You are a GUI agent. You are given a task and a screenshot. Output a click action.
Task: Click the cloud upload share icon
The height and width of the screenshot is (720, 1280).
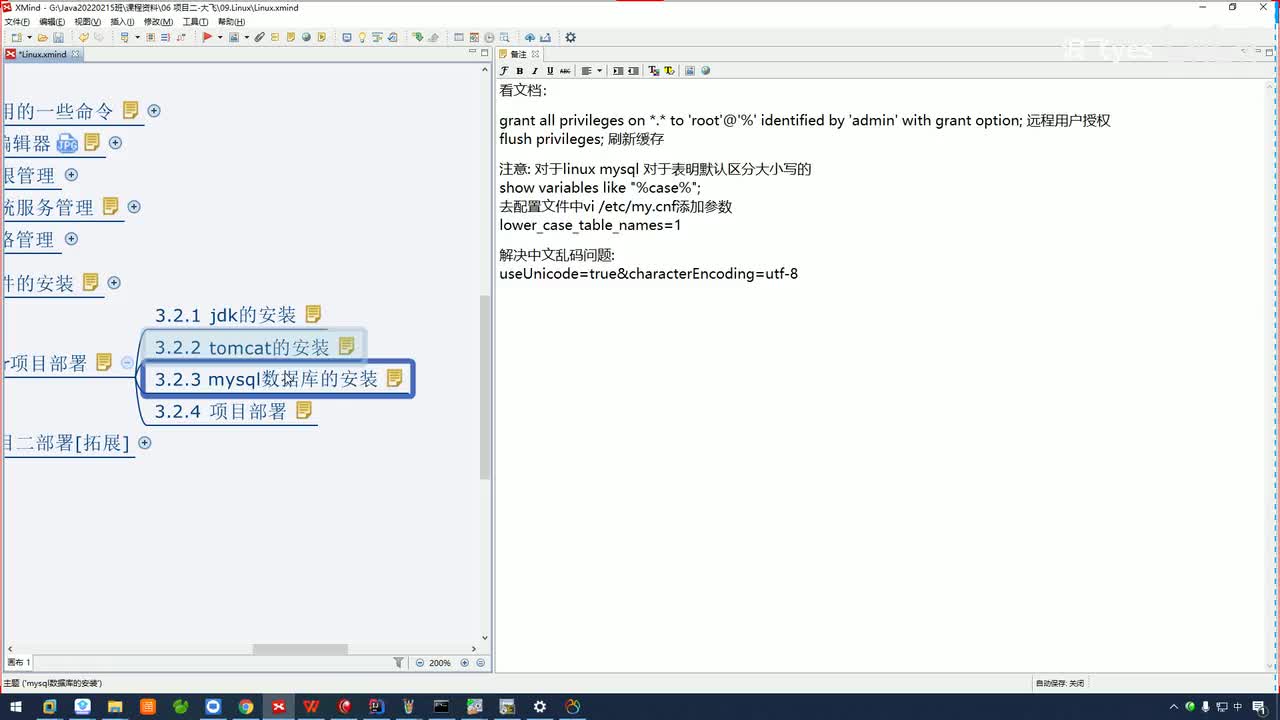click(x=530, y=38)
